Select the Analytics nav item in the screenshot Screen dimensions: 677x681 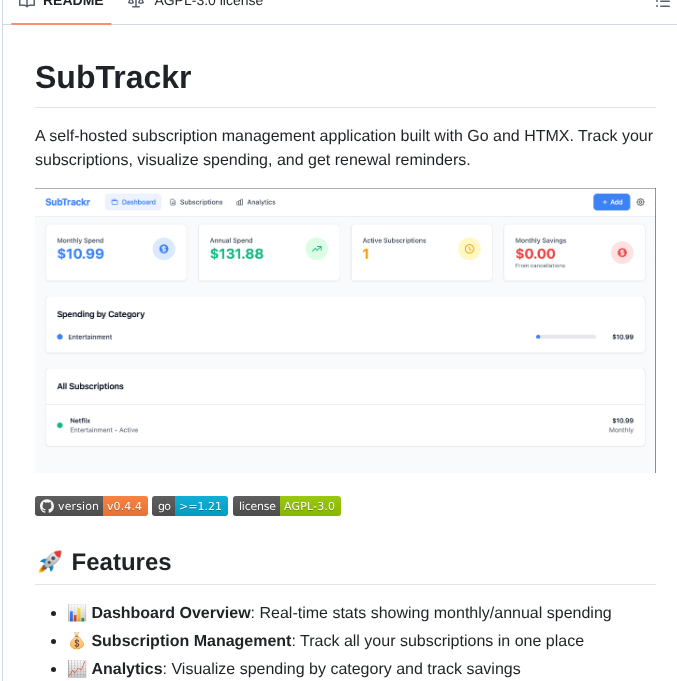pos(256,202)
